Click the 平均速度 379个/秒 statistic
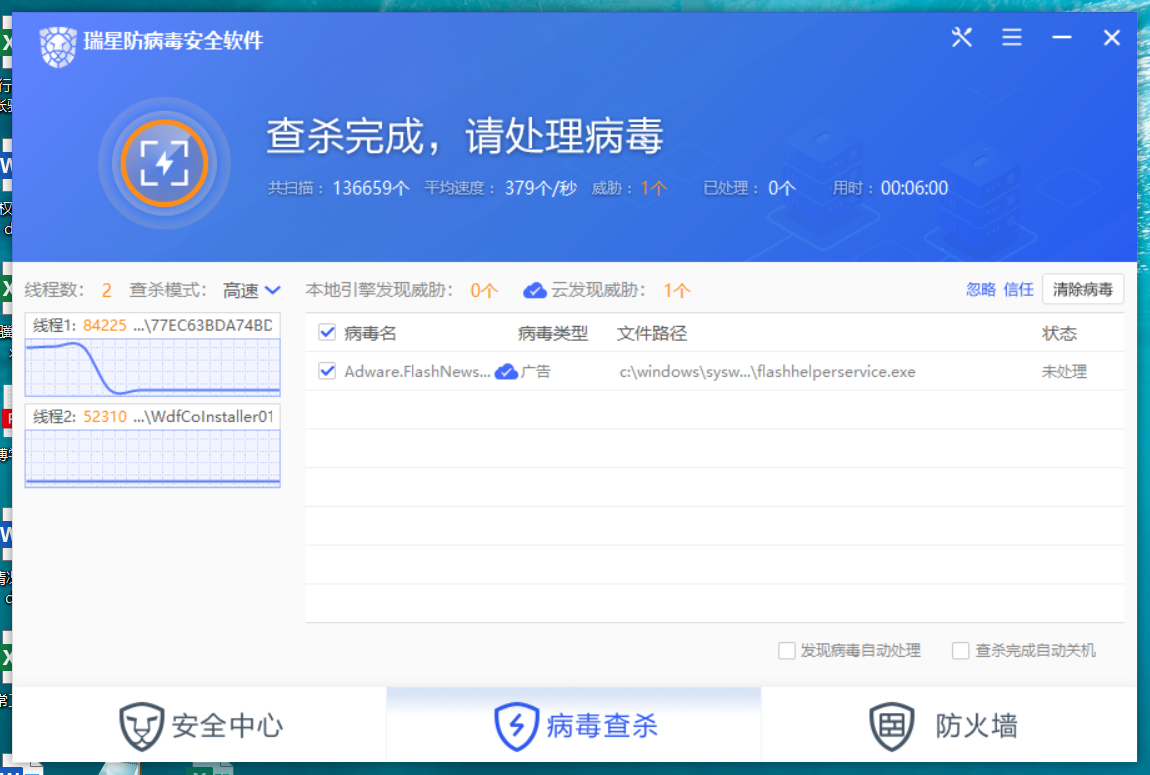This screenshot has width=1150, height=775. tap(500, 188)
